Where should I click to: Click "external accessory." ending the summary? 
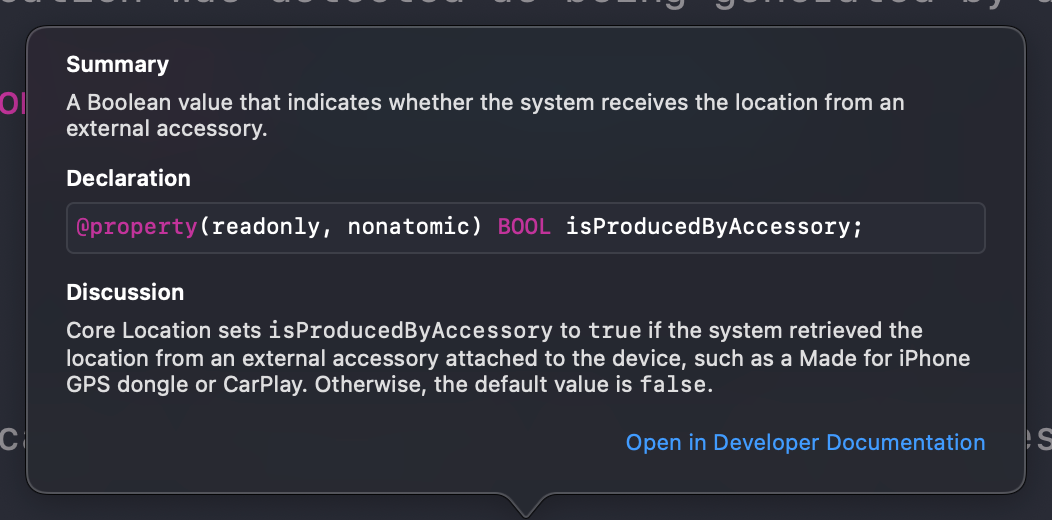(166, 129)
